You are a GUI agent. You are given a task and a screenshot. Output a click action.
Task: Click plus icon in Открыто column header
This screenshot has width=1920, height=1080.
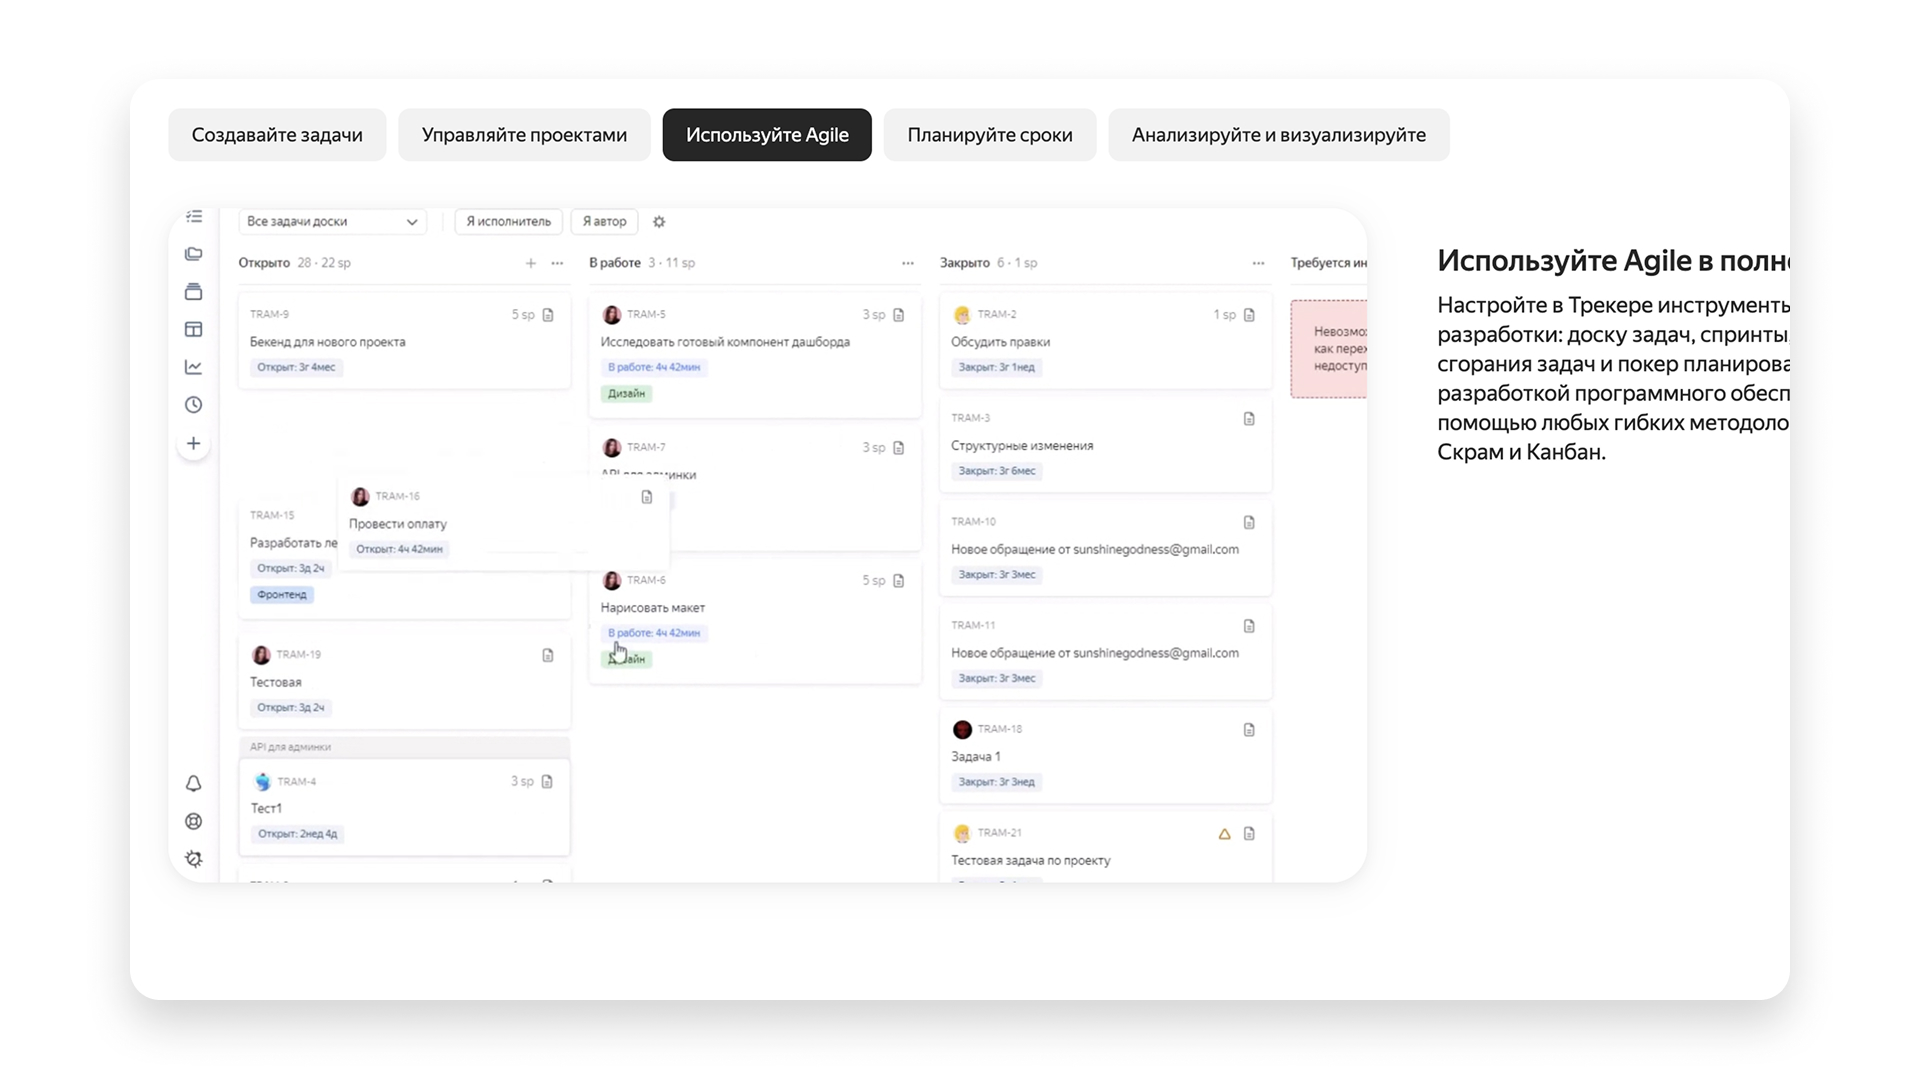point(531,263)
